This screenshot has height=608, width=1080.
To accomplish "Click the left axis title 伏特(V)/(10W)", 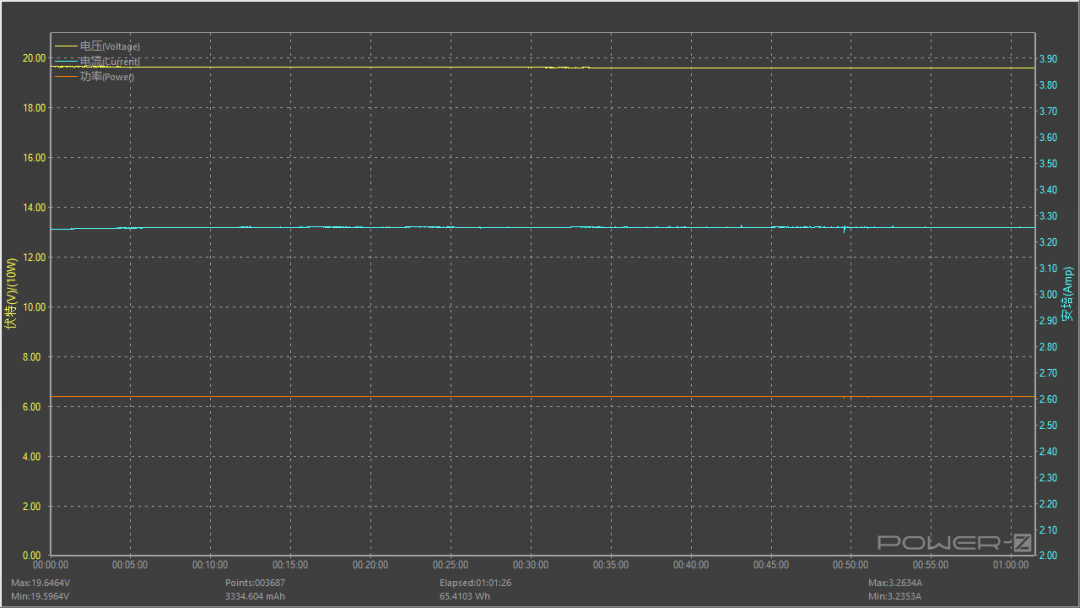I will click(x=10, y=294).
